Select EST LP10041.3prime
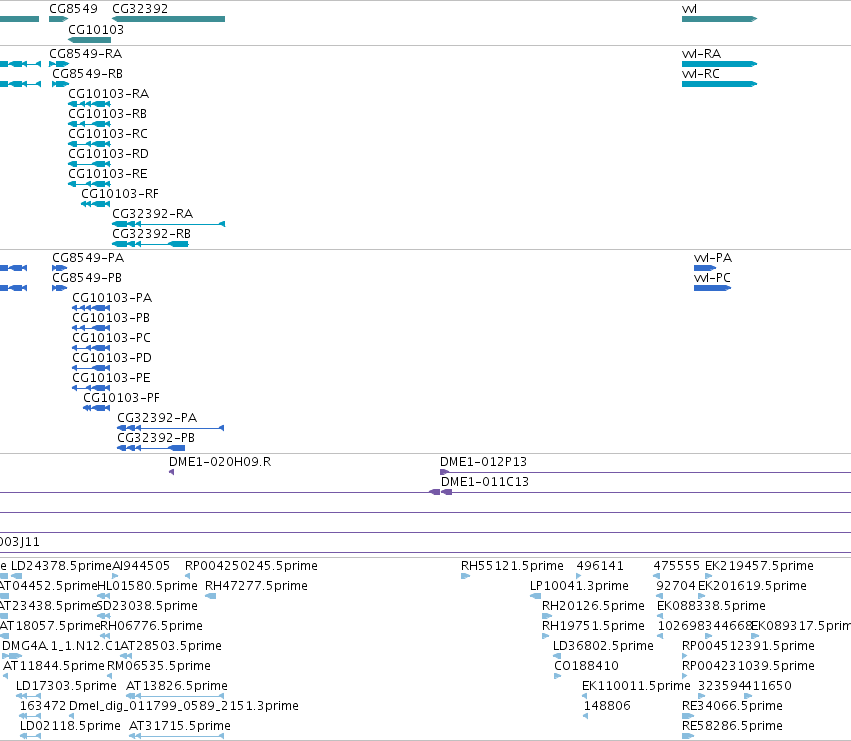Viewport: 851px width, 741px height. coord(579,586)
